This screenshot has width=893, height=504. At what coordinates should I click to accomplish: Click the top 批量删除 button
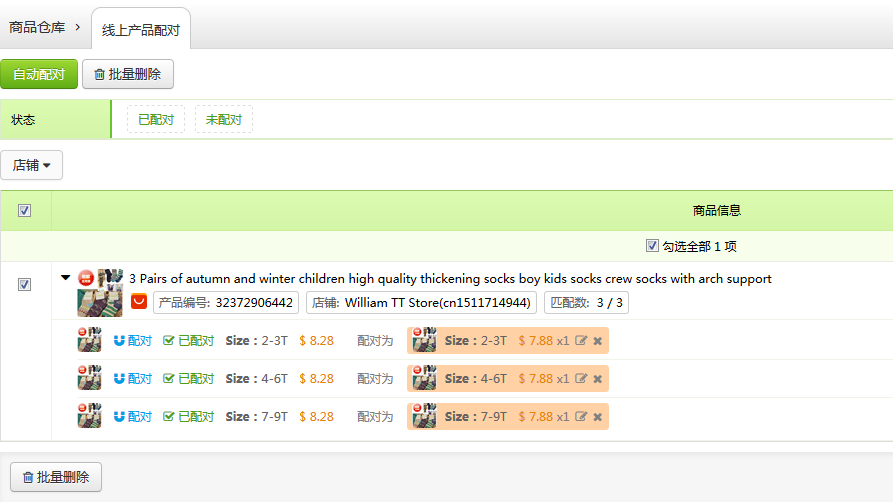pos(128,74)
